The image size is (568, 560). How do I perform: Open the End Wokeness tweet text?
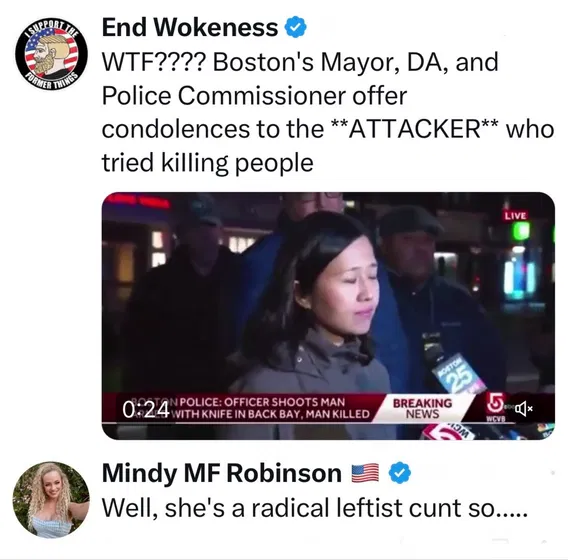pos(328,112)
